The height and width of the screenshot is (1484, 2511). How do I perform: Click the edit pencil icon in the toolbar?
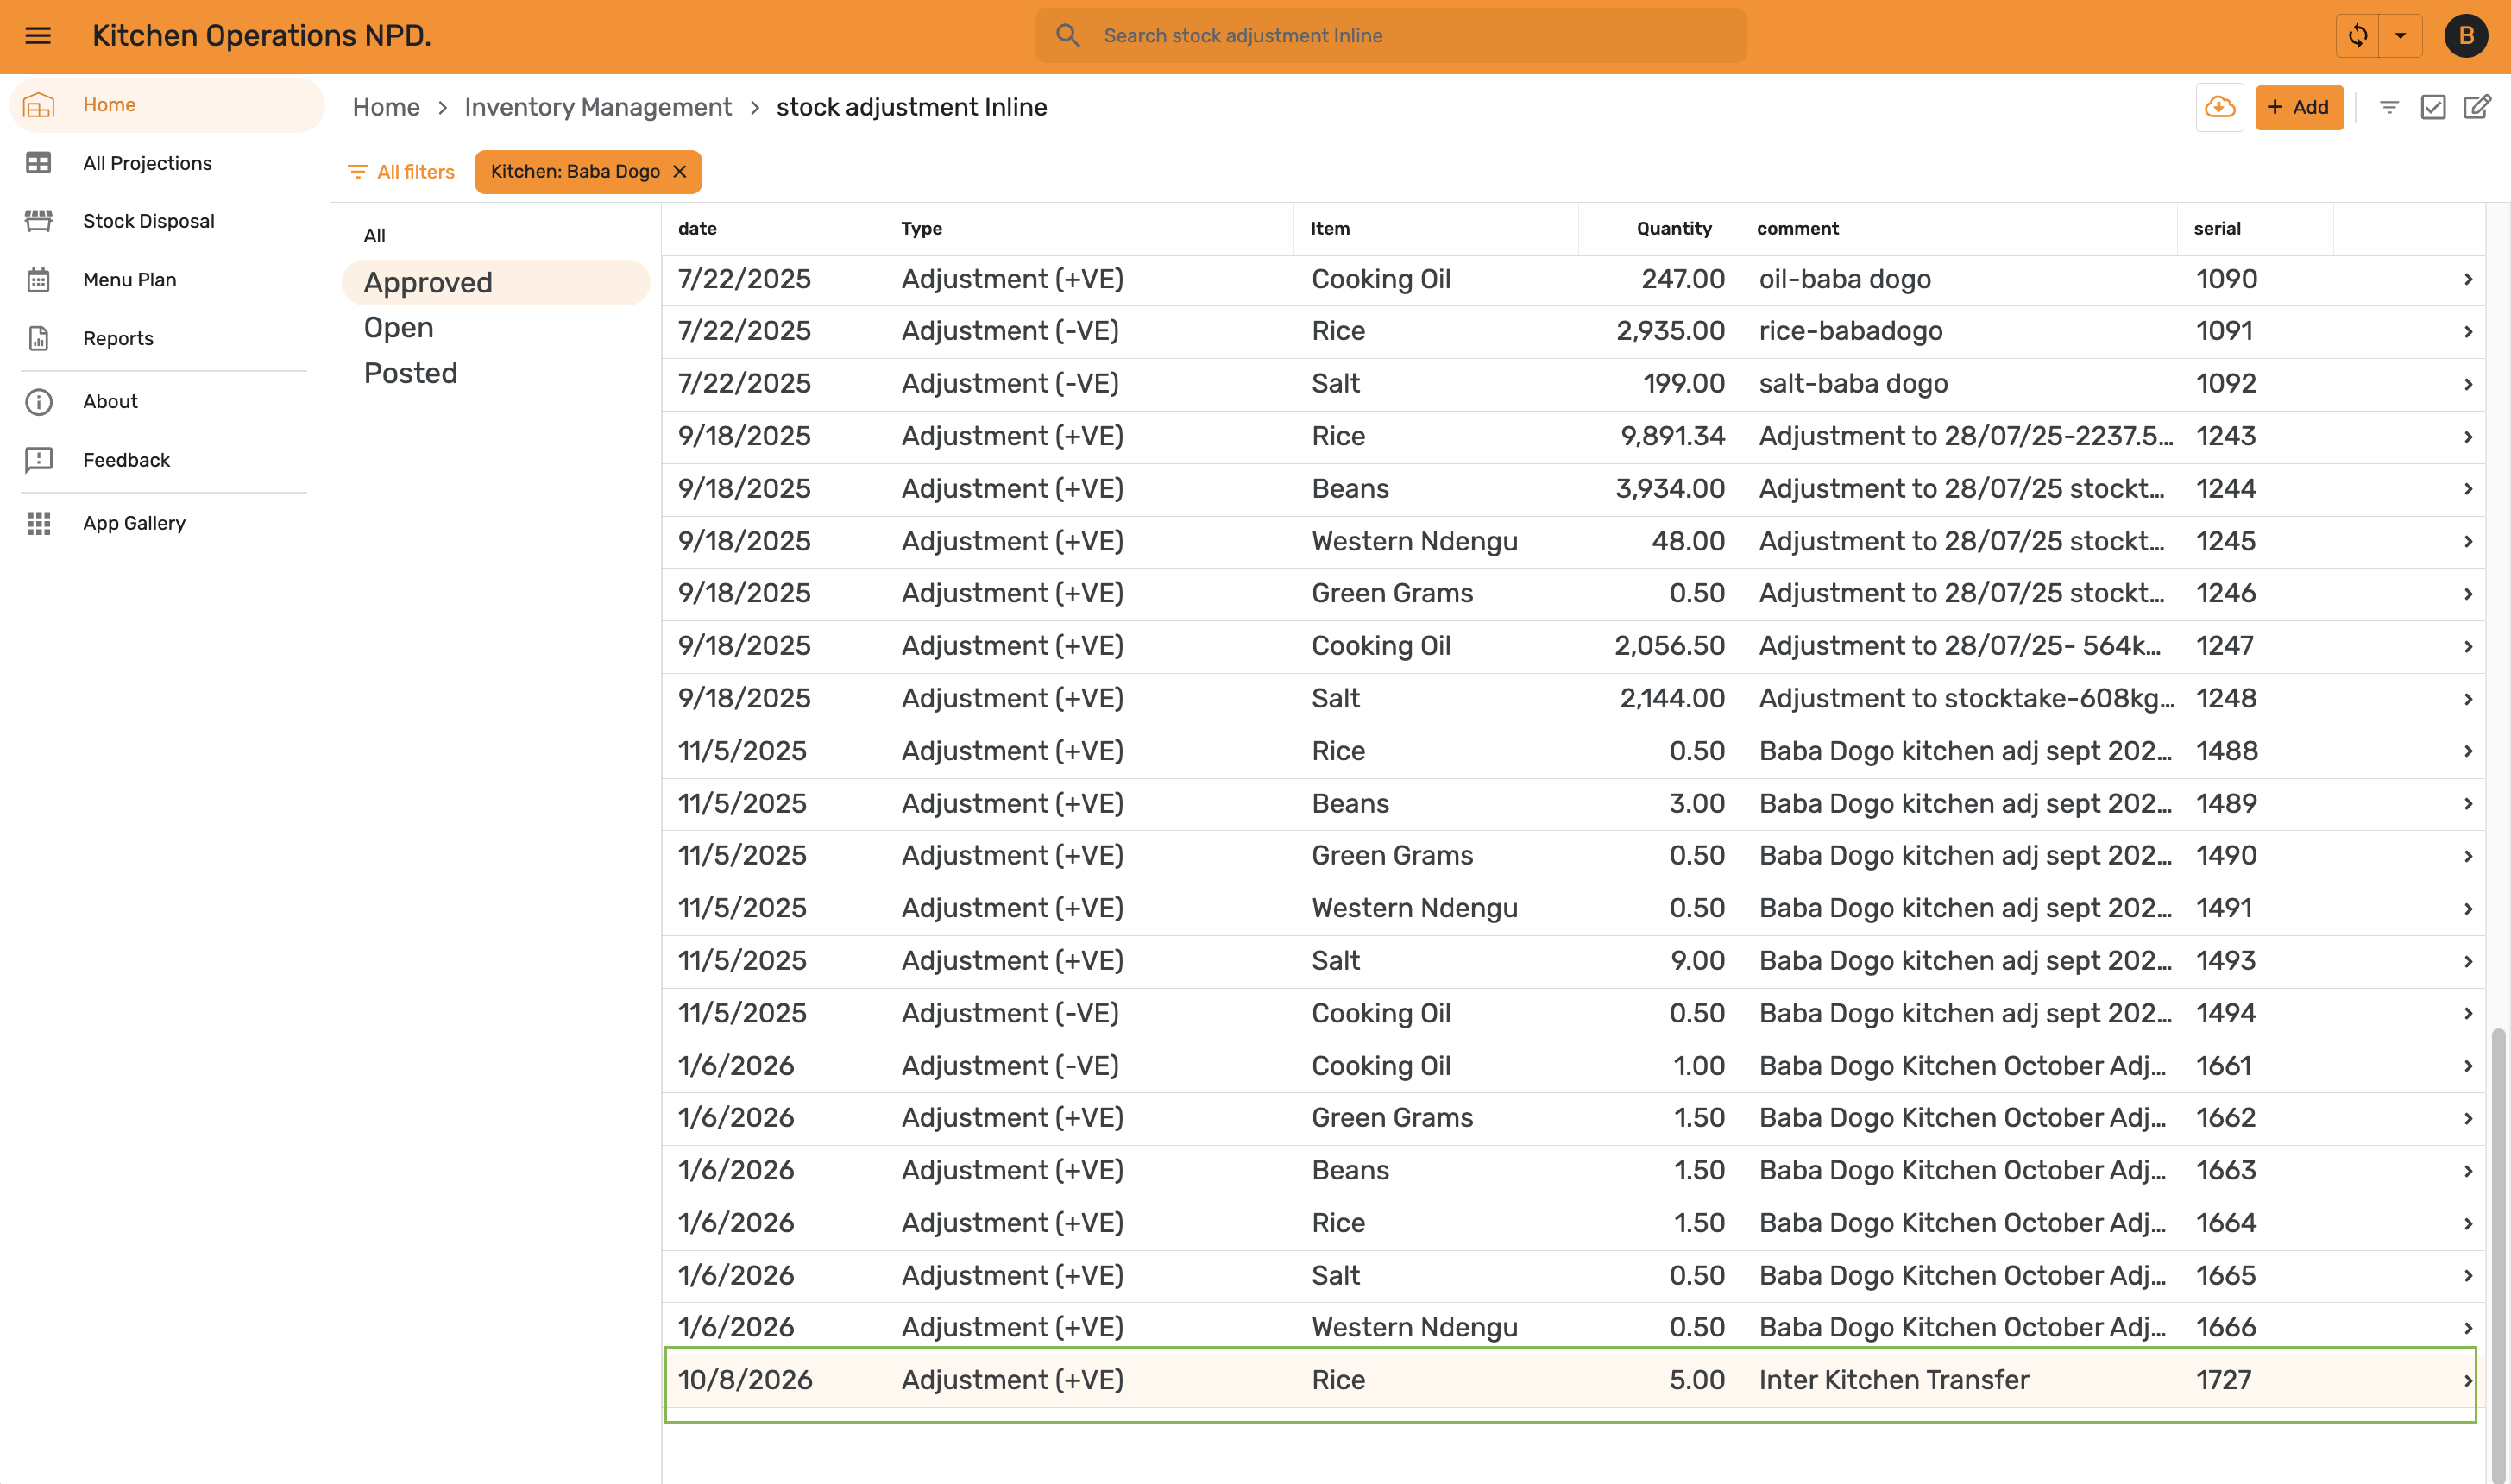tap(2477, 107)
